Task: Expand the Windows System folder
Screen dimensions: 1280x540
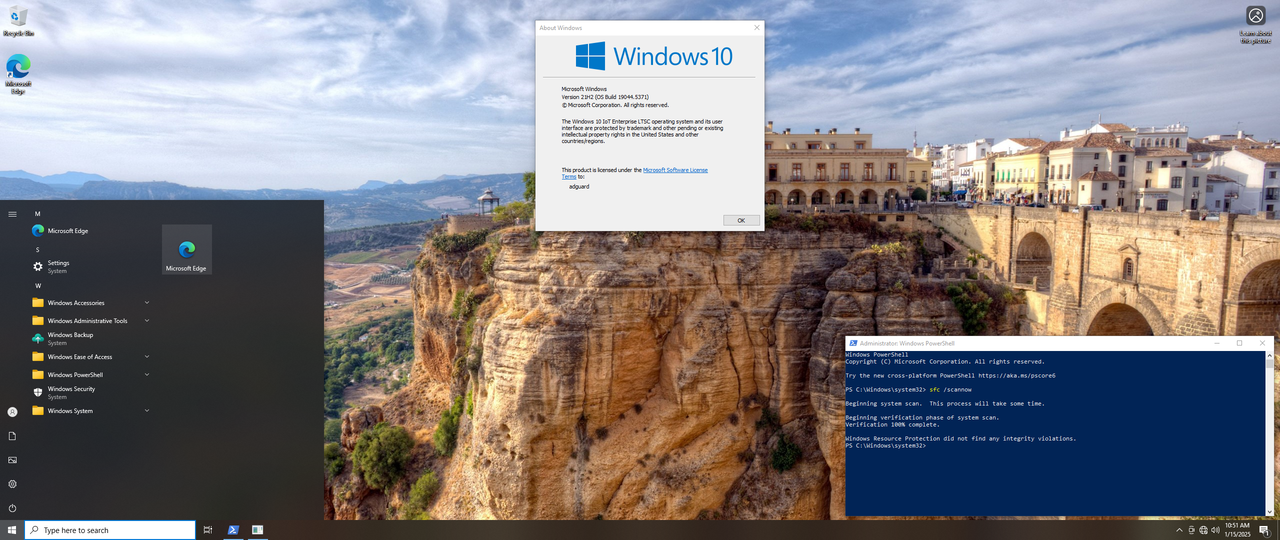Action: pos(90,411)
